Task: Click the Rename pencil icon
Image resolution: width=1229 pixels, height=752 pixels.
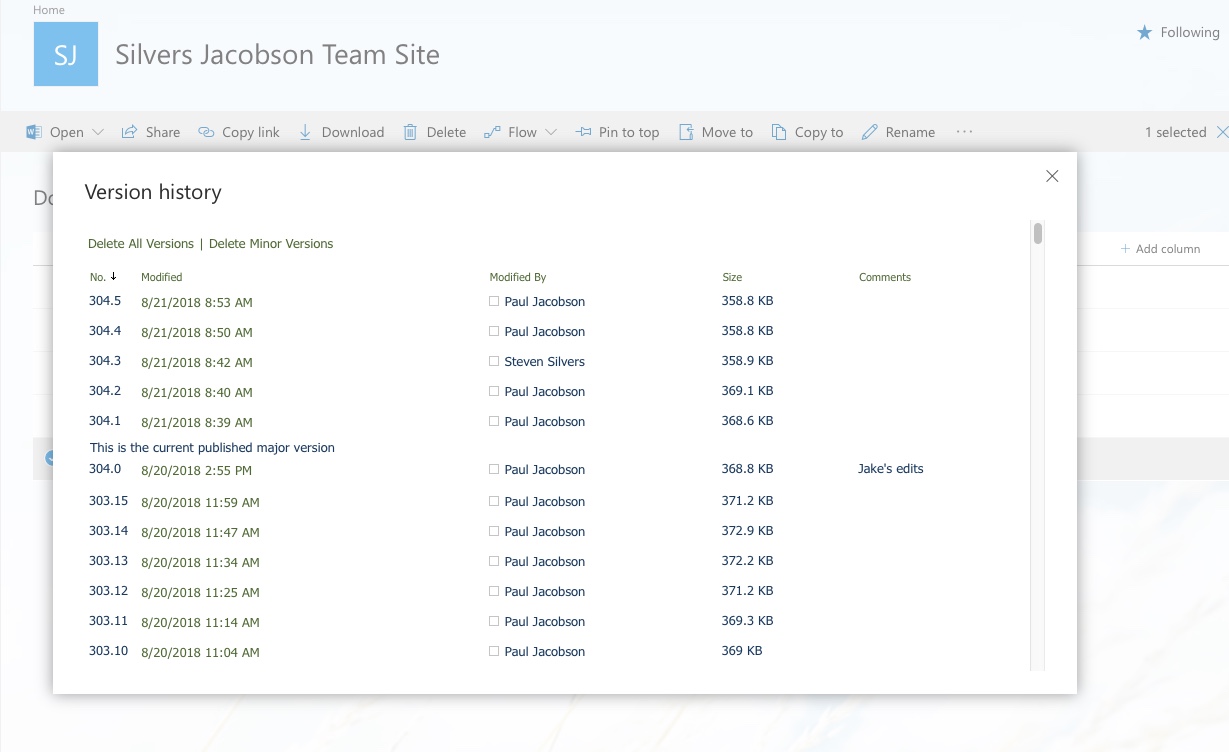Action: (x=869, y=132)
